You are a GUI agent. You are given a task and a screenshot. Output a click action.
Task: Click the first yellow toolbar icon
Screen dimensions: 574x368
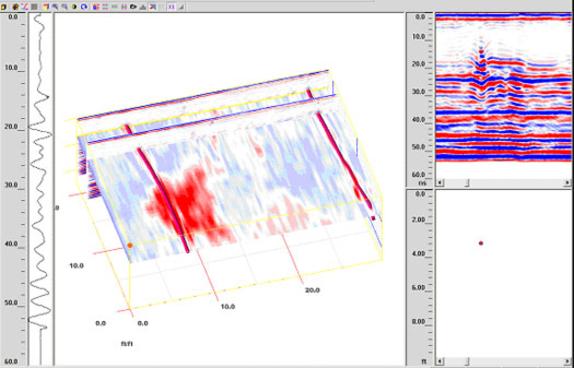[3, 7]
